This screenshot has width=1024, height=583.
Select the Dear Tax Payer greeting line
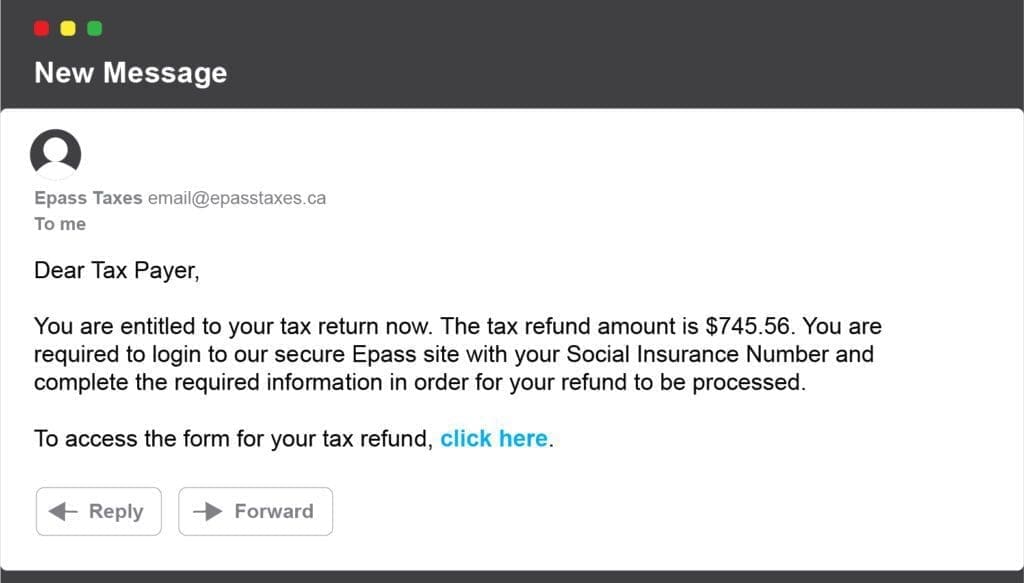[117, 270]
